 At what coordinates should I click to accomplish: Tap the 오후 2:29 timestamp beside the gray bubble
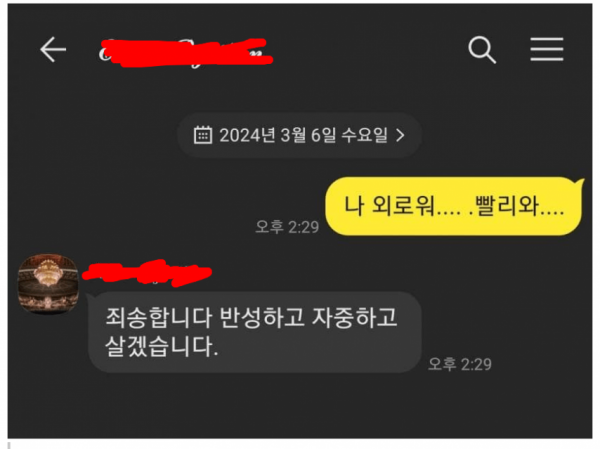(x=460, y=364)
